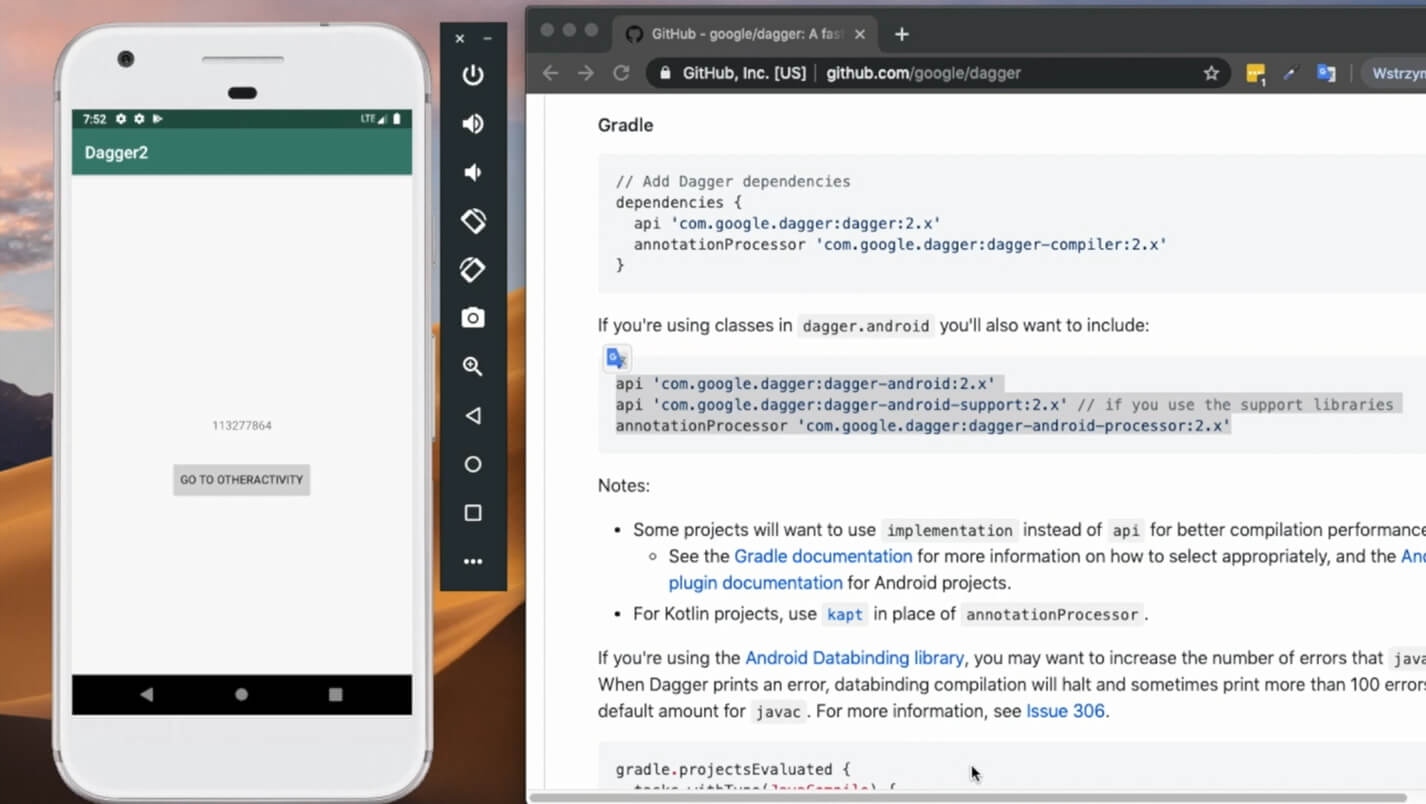Select the emulator zoom magnifier icon
Image resolution: width=1426 pixels, height=804 pixels.
click(x=473, y=367)
